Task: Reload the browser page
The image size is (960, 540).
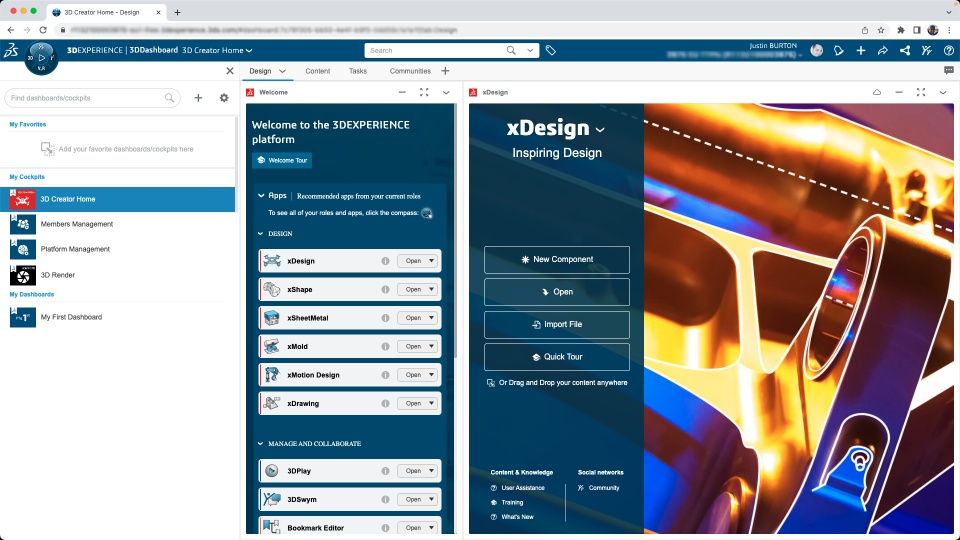Action: [x=43, y=29]
